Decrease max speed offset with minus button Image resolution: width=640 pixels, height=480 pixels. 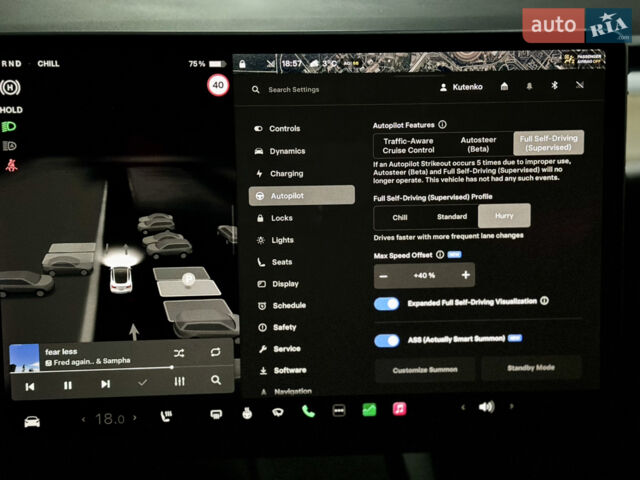(x=383, y=276)
